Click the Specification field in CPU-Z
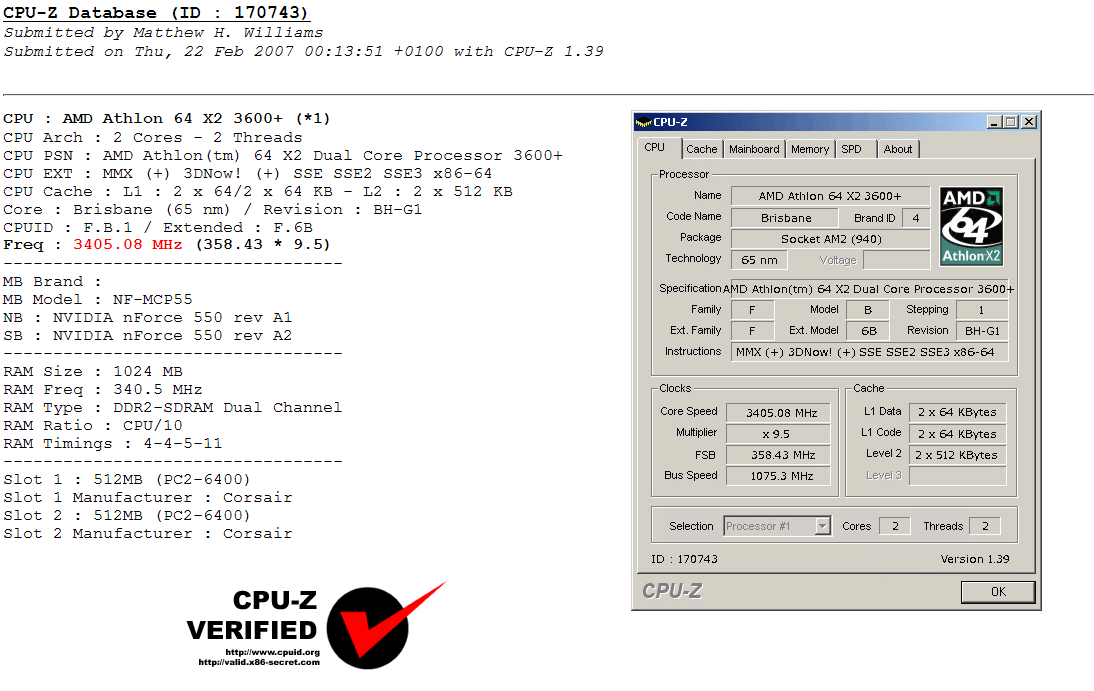The width and height of the screenshot is (1094, 691). 869,289
